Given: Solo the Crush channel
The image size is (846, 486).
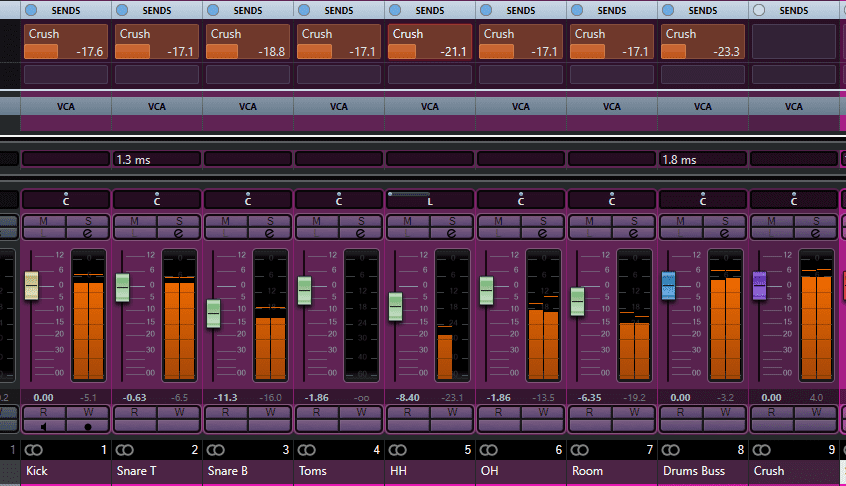Looking at the screenshot, I should pyautogui.click(x=815, y=221).
